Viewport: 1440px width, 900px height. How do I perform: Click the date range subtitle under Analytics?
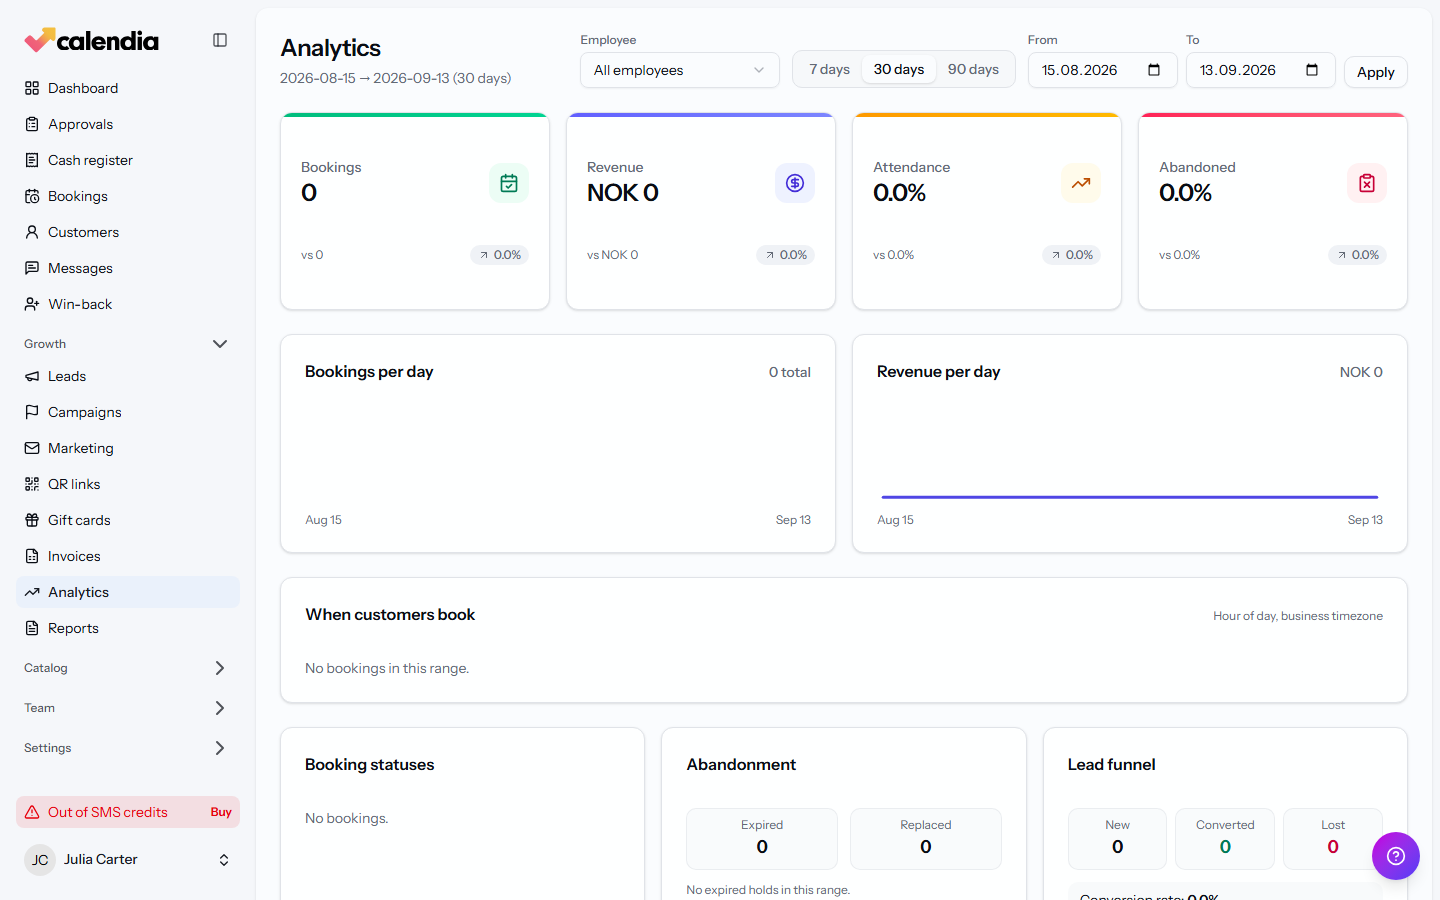click(395, 78)
